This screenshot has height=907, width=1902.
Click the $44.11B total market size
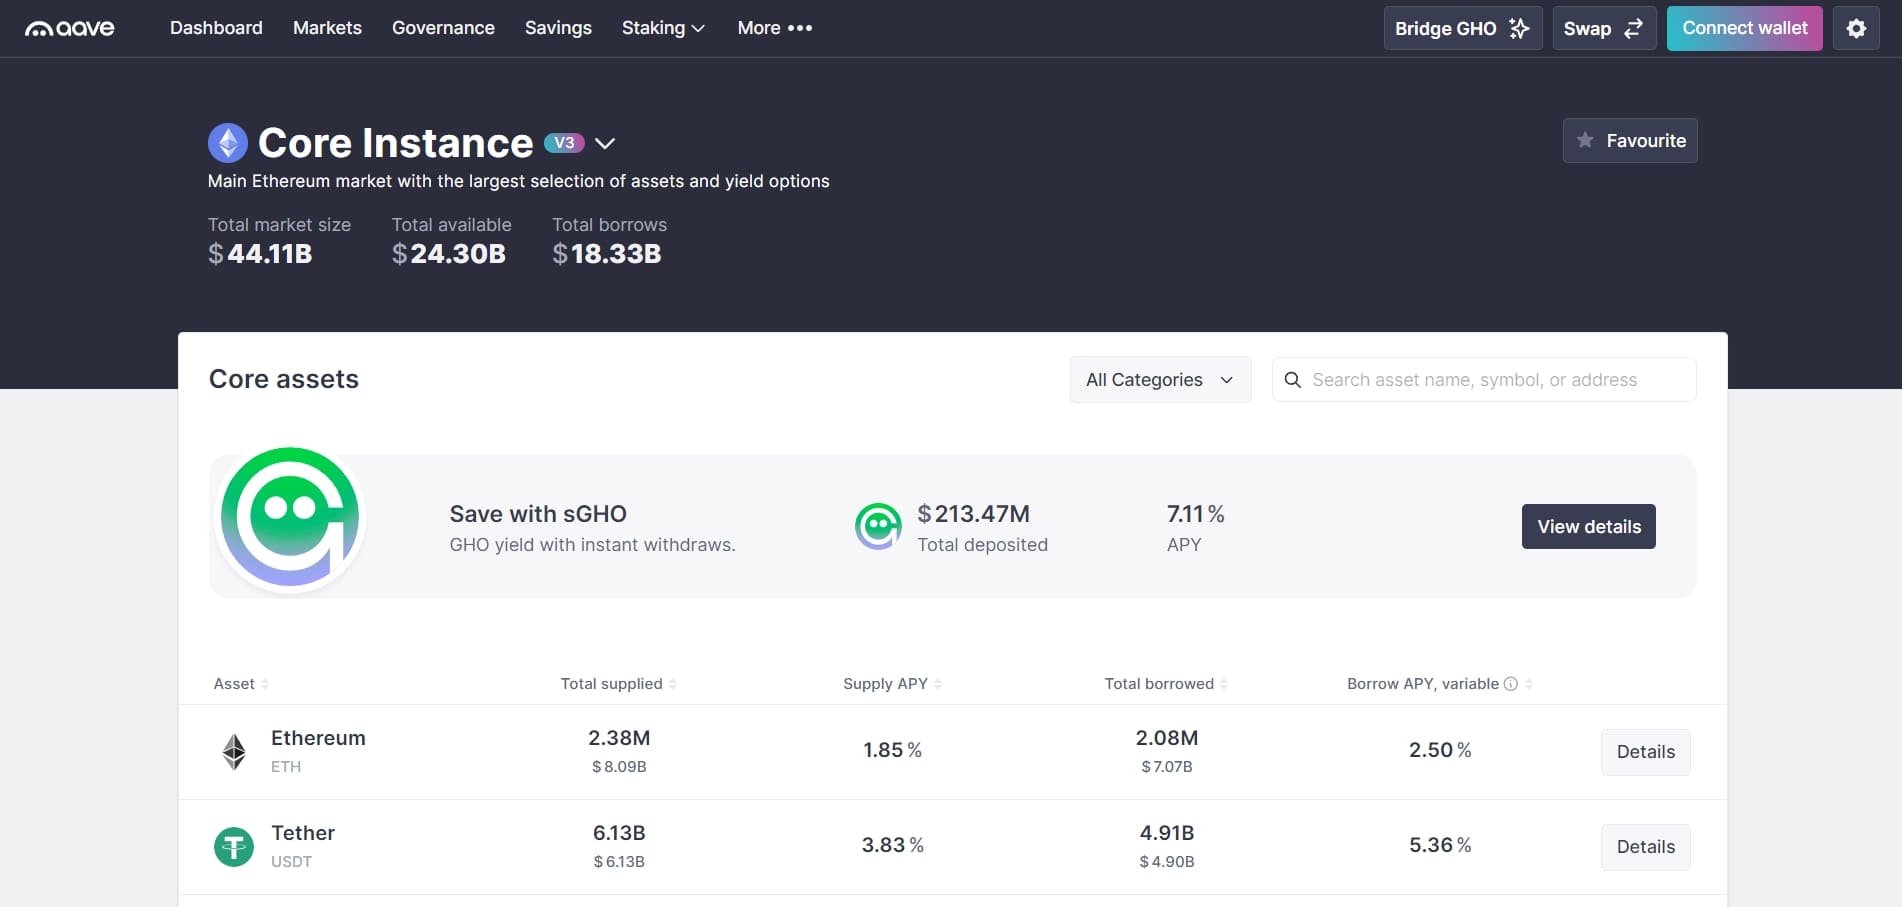click(x=260, y=254)
